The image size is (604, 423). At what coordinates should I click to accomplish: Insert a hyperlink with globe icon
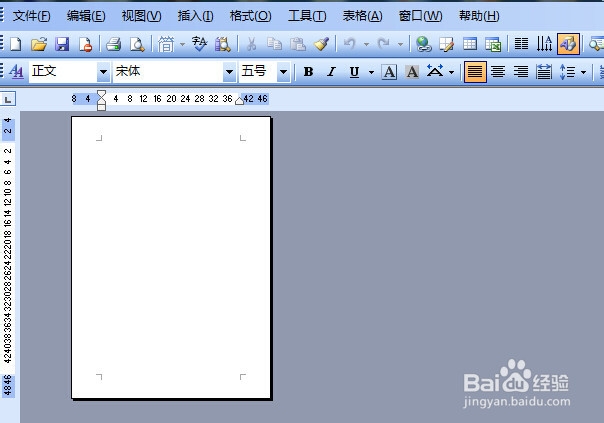(424, 44)
